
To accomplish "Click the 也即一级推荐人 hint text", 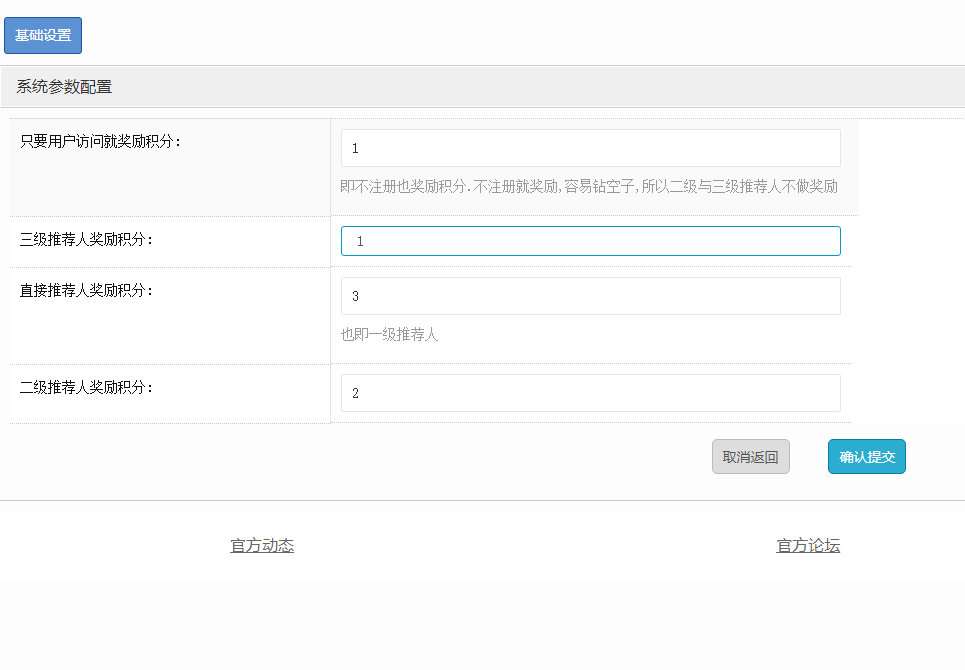I will pyautogui.click(x=389, y=335).
